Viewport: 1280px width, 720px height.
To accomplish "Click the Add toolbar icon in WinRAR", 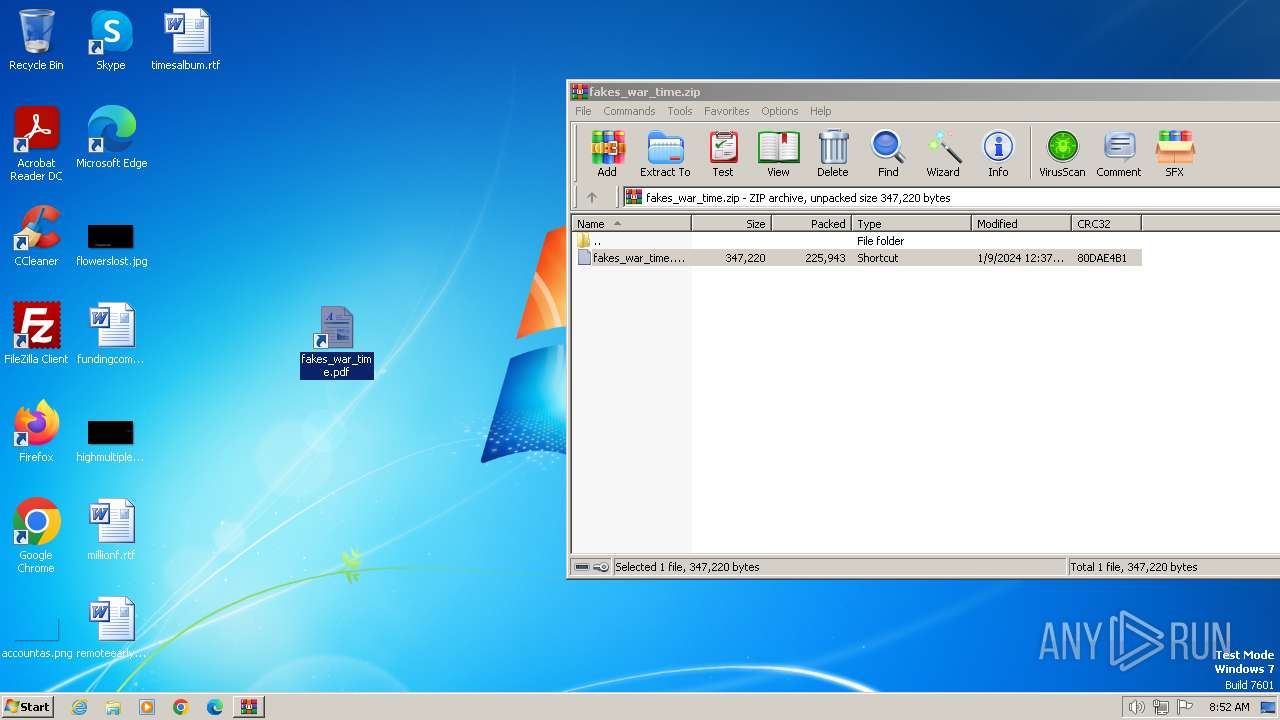I will [607, 154].
